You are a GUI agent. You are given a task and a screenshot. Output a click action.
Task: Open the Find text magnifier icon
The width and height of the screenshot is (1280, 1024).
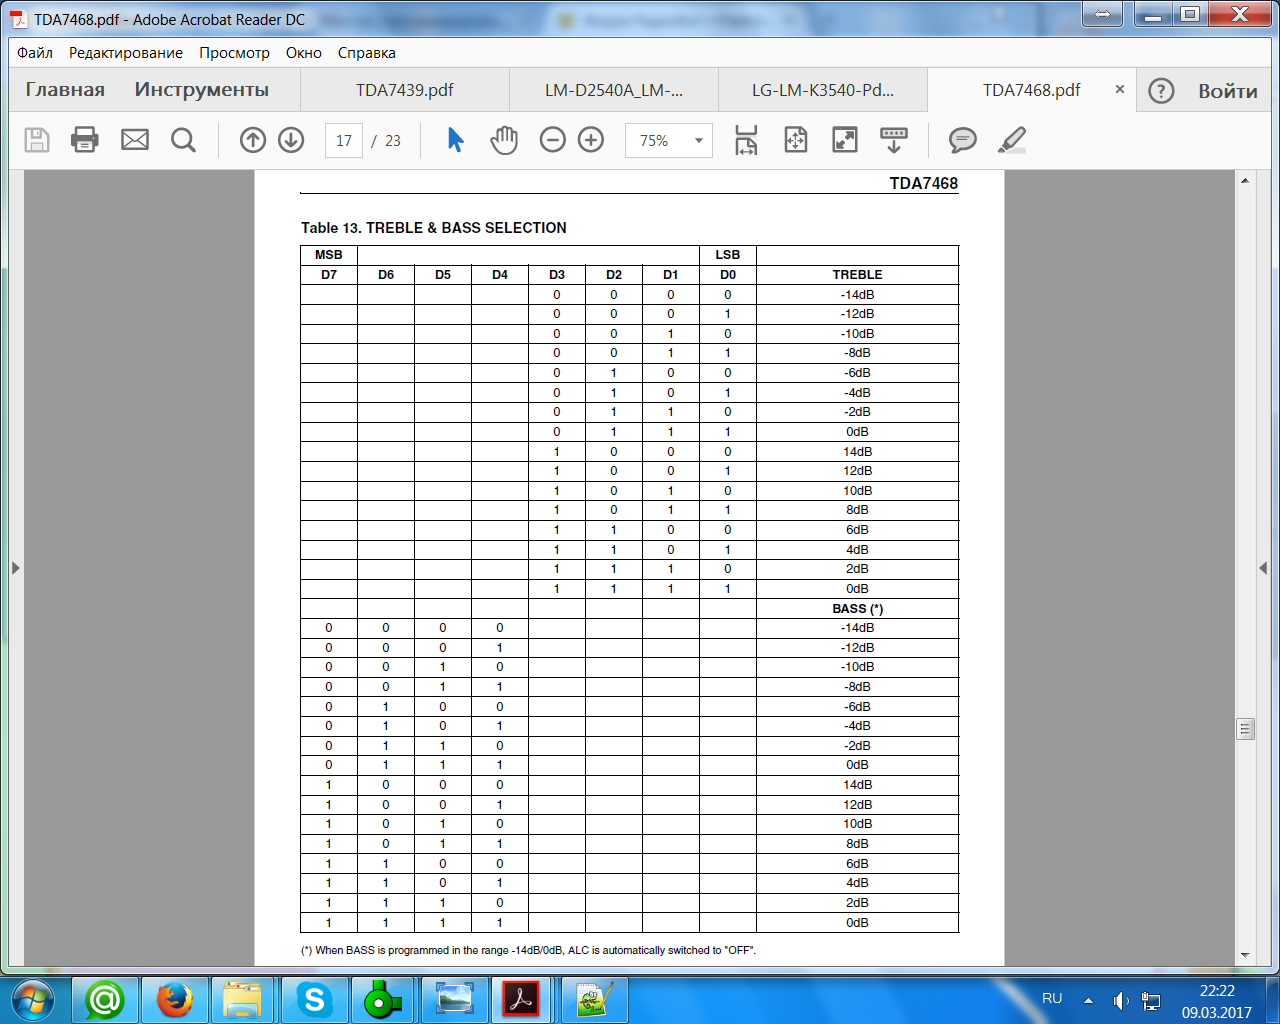click(x=183, y=140)
